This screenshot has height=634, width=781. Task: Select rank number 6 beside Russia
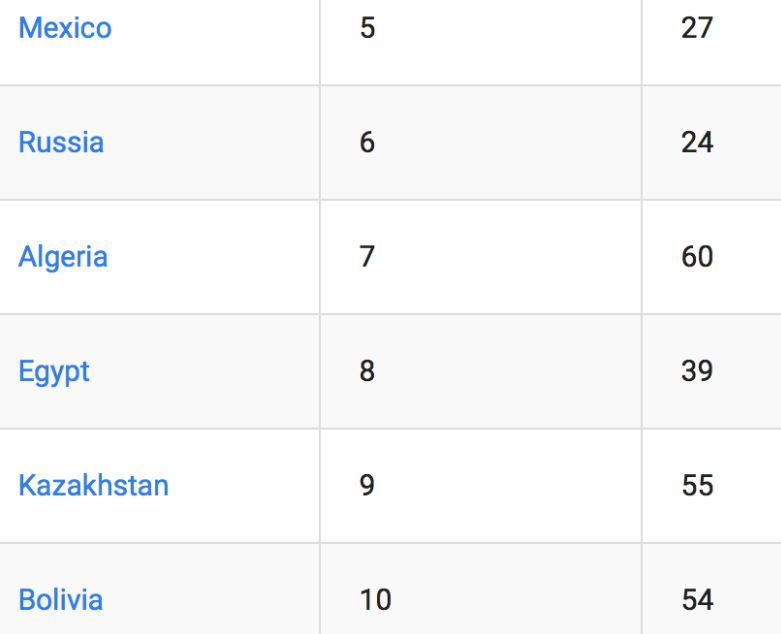367,142
